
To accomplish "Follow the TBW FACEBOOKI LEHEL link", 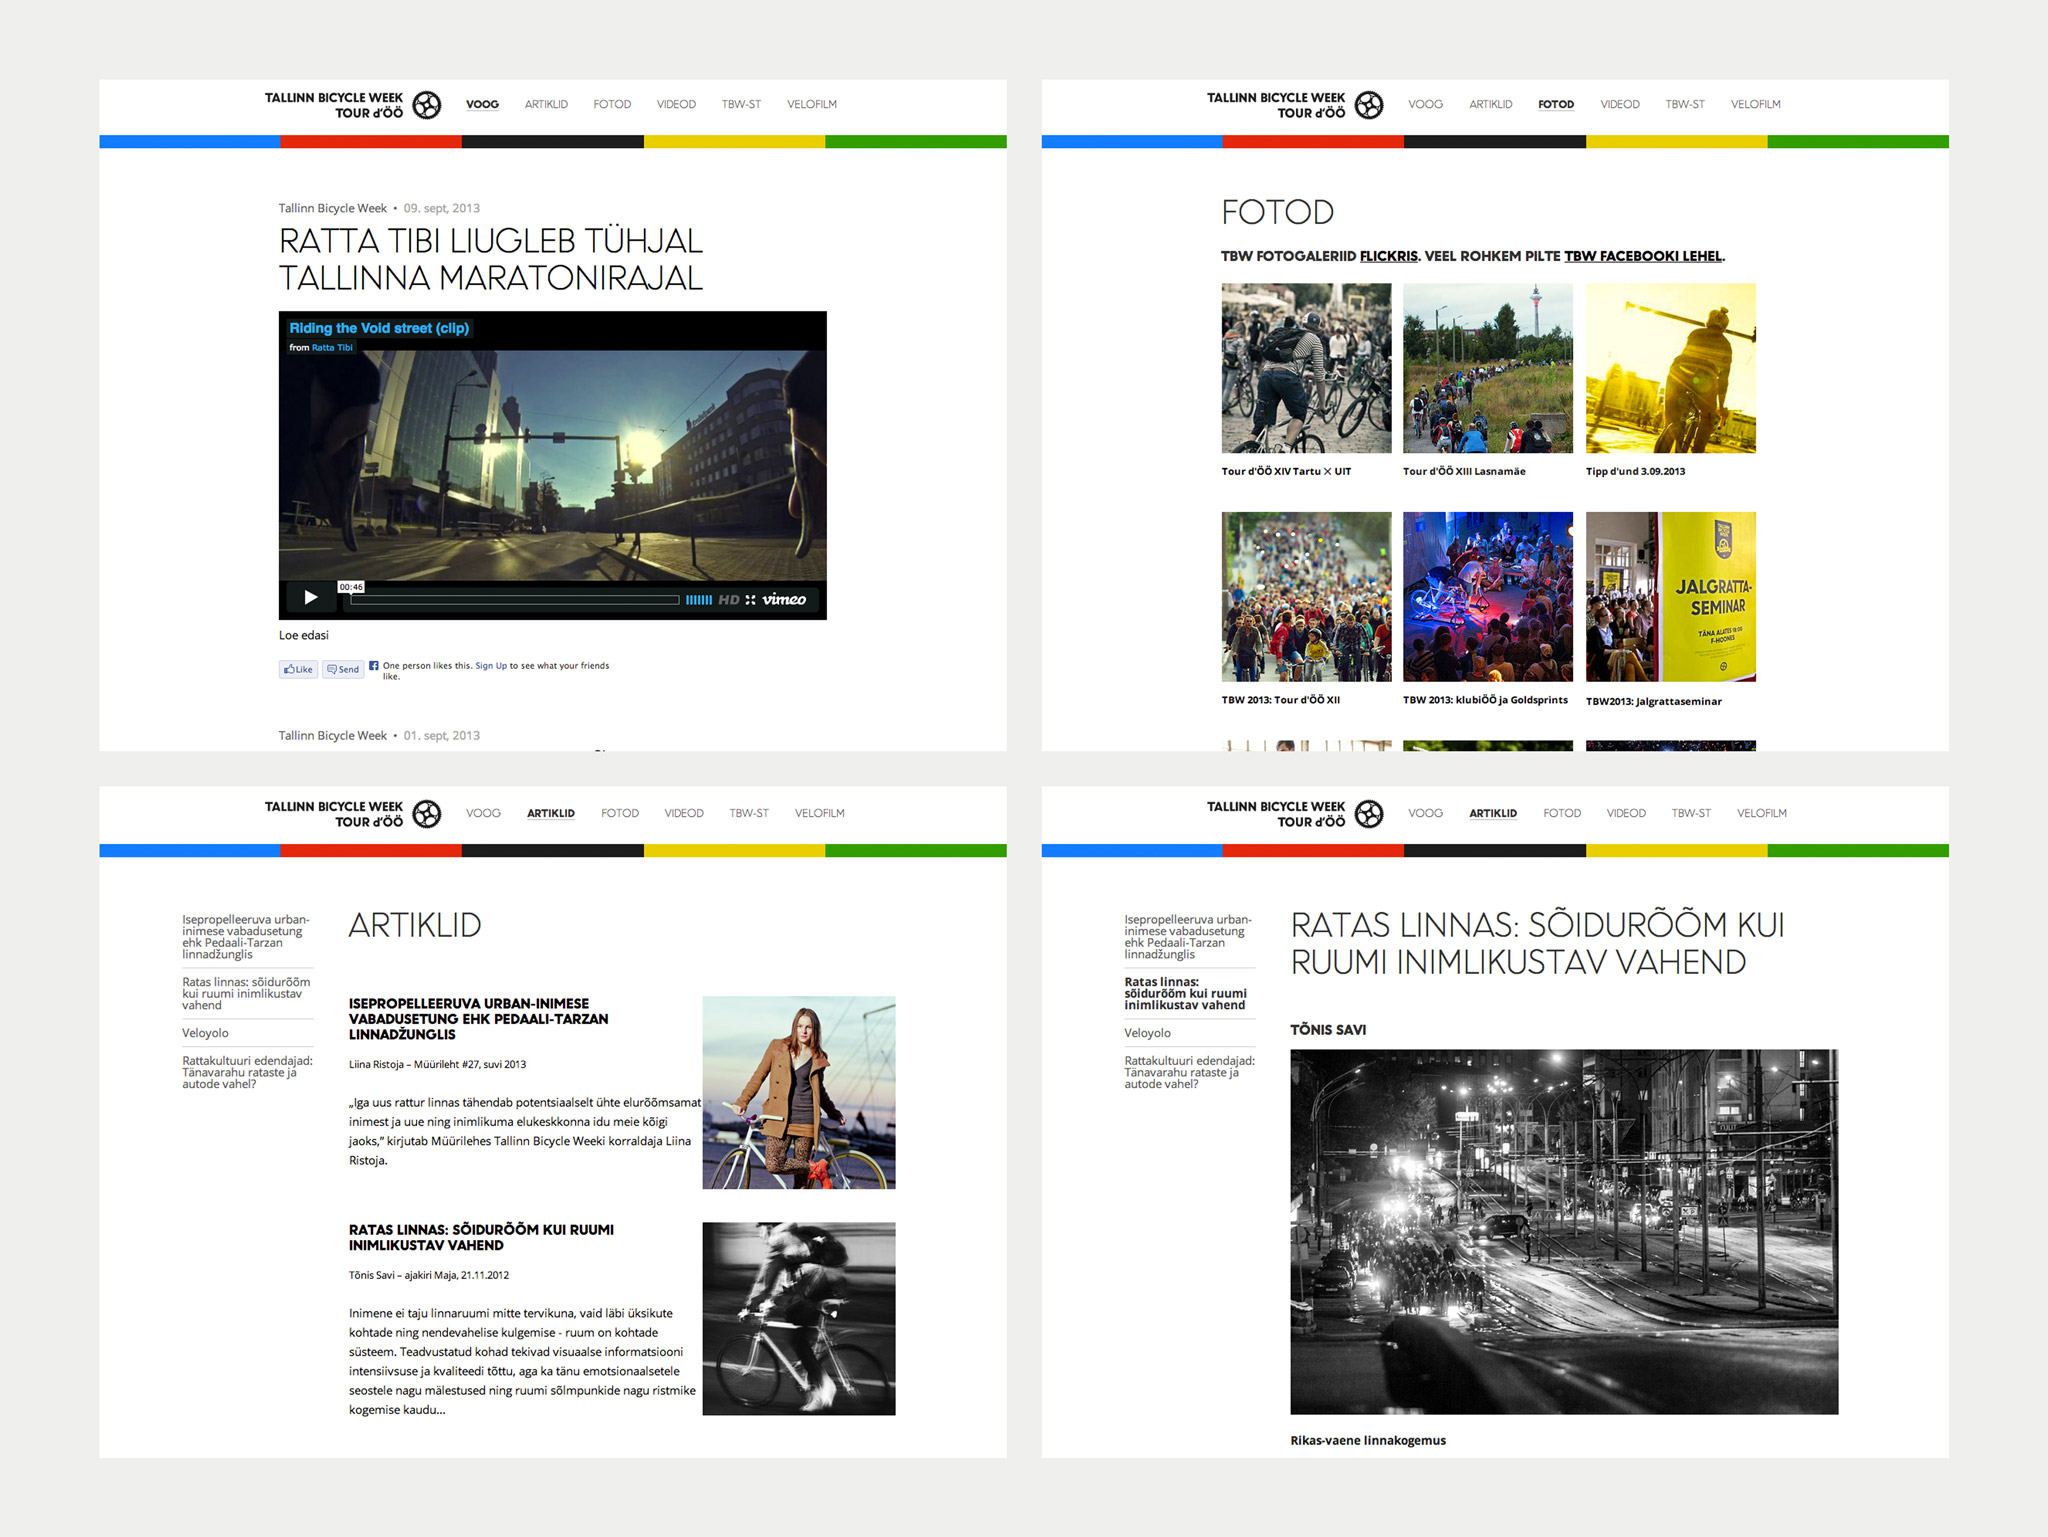I will [x=1642, y=256].
